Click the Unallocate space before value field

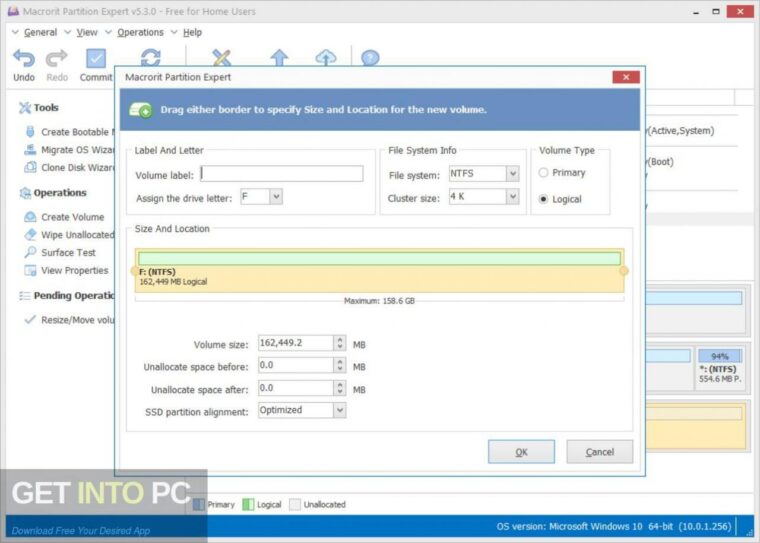(x=296, y=365)
